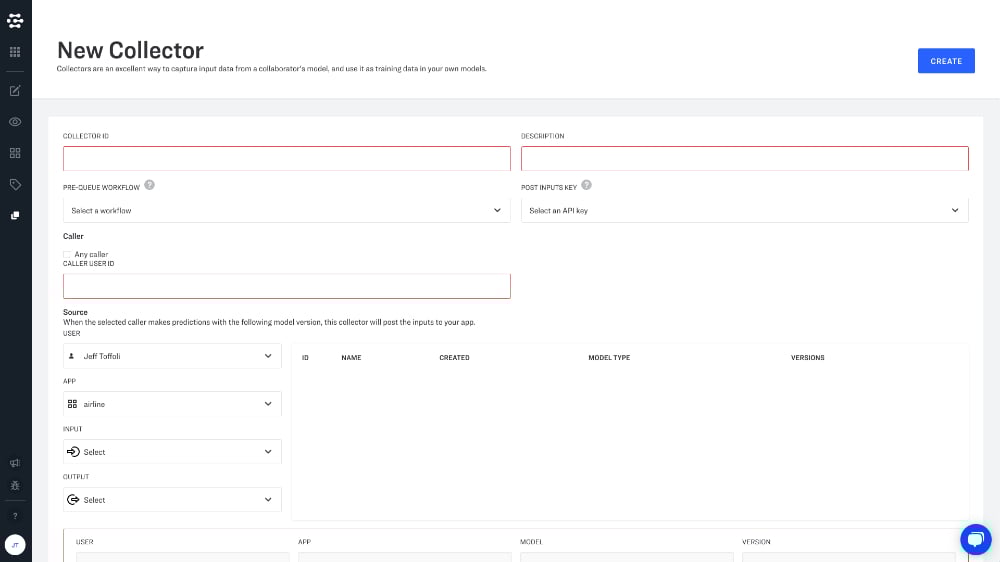Click the tag icon in the sidebar

[x=15, y=184]
